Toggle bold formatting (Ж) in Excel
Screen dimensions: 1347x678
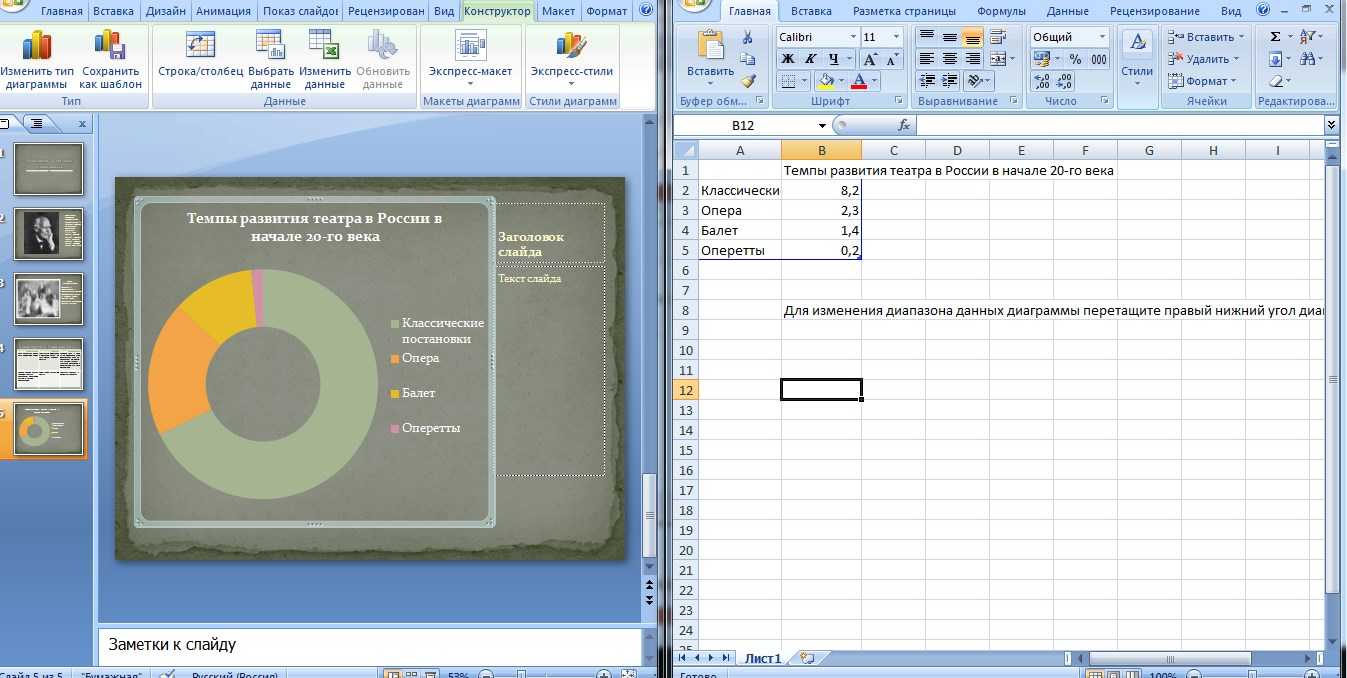pyautogui.click(x=788, y=59)
